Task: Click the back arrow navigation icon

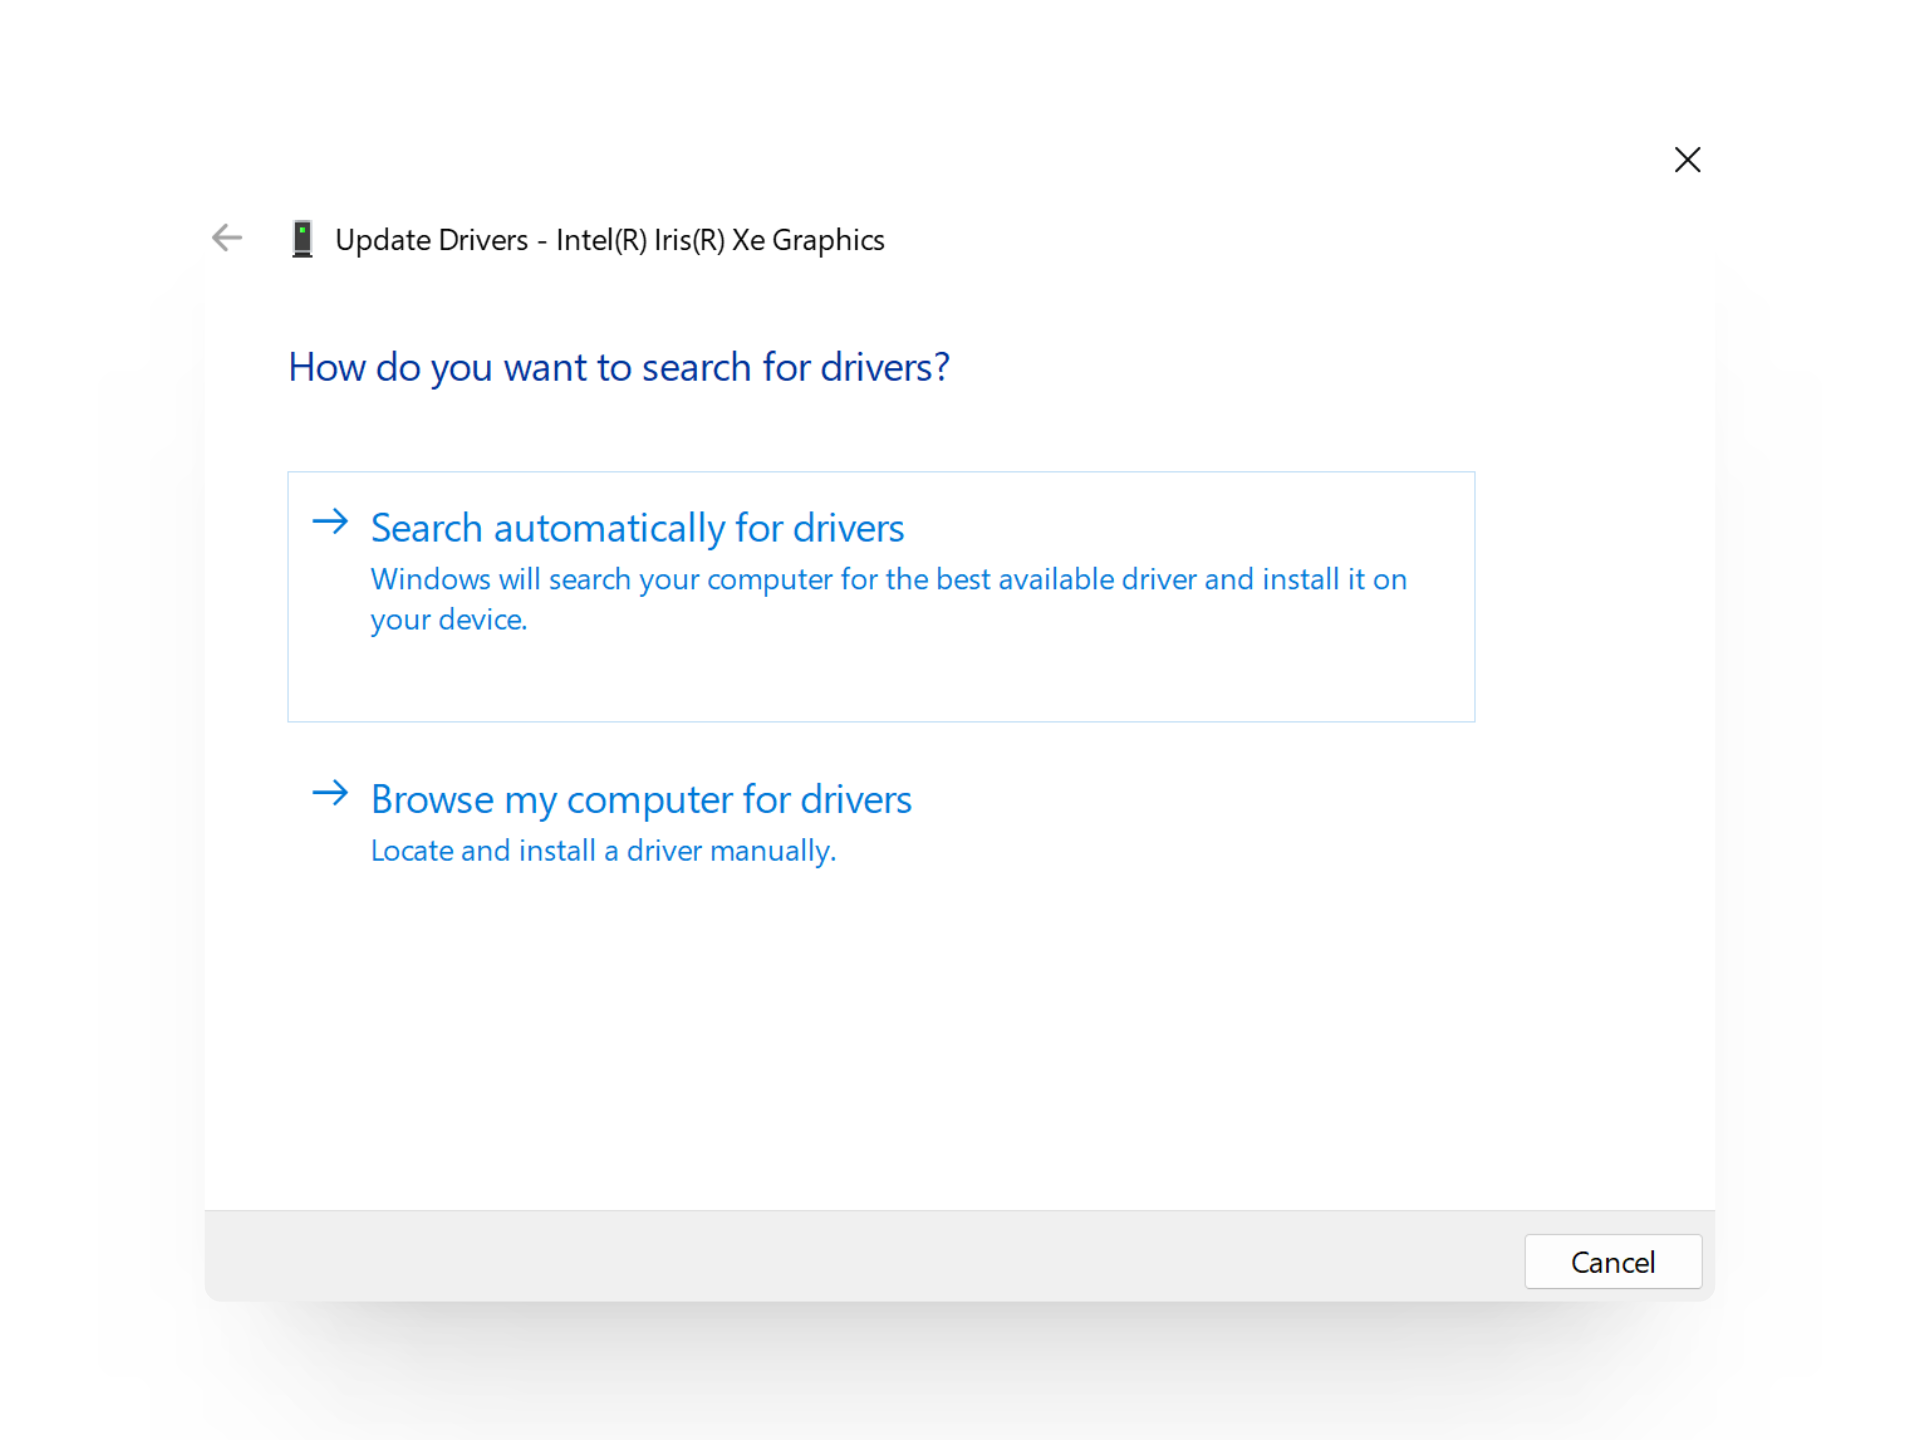Action: pos(226,238)
